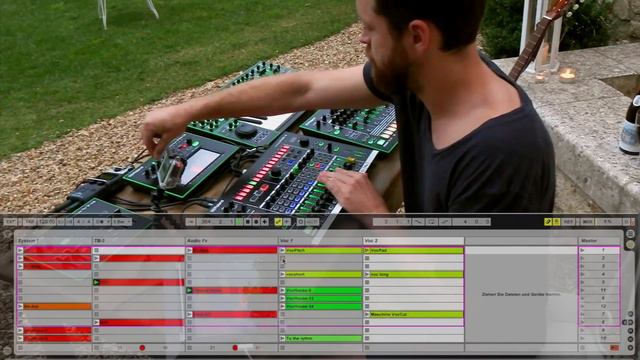This screenshot has width=640, height=360.
Task: Launch the vocshort clip
Action: click(x=282, y=274)
